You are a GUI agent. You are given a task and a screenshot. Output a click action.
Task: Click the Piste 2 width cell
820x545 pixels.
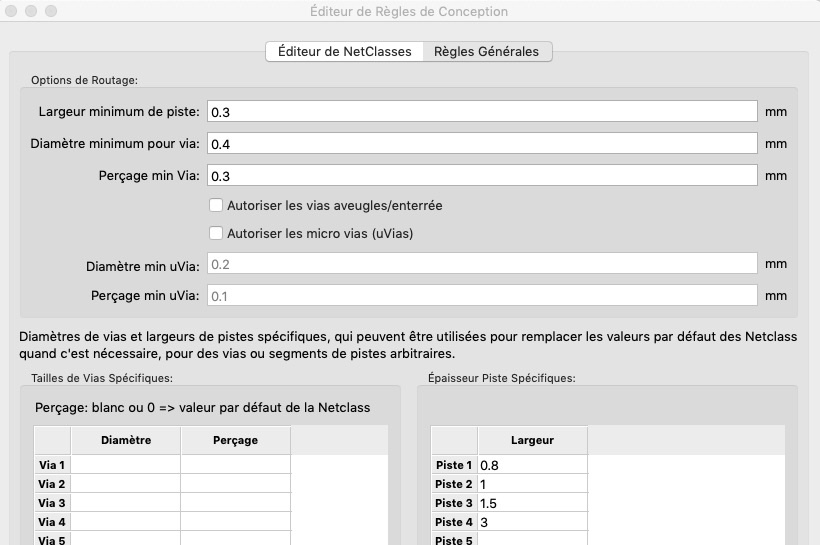point(532,484)
